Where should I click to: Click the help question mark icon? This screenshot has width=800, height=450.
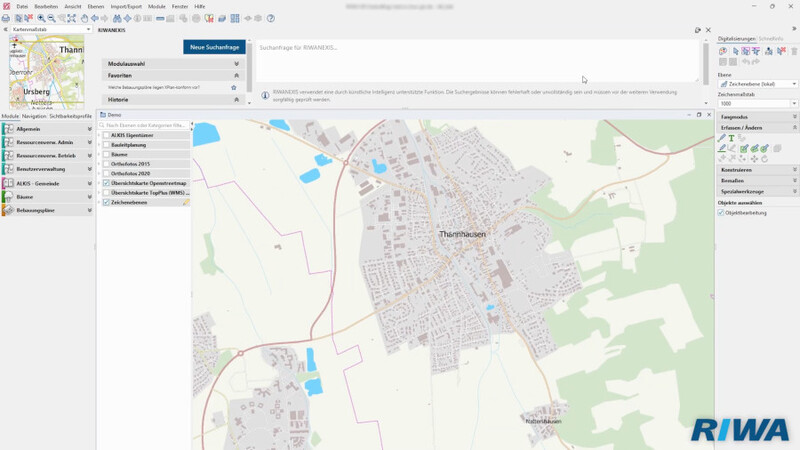[271, 18]
